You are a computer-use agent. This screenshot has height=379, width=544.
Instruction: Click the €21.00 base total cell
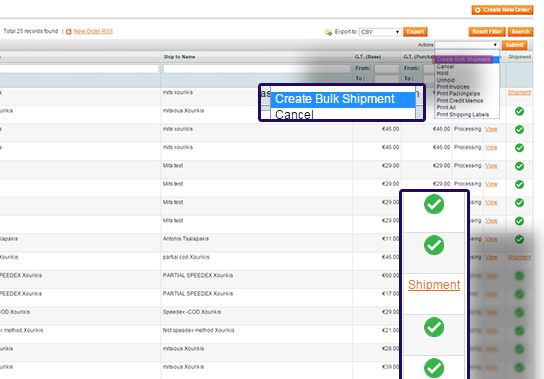[x=390, y=330]
